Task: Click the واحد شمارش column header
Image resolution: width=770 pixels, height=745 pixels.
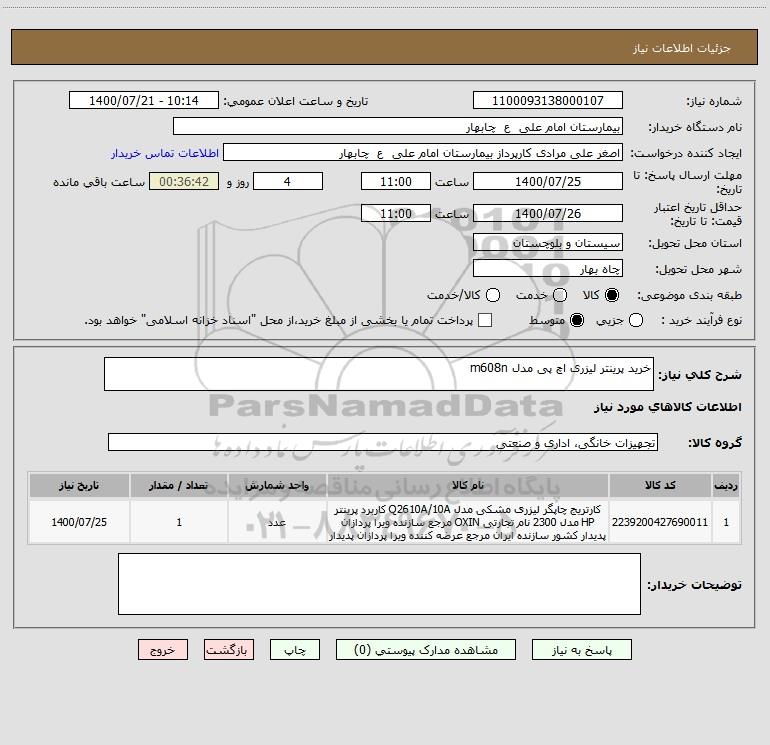Action: pyautogui.click(x=277, y=486)
